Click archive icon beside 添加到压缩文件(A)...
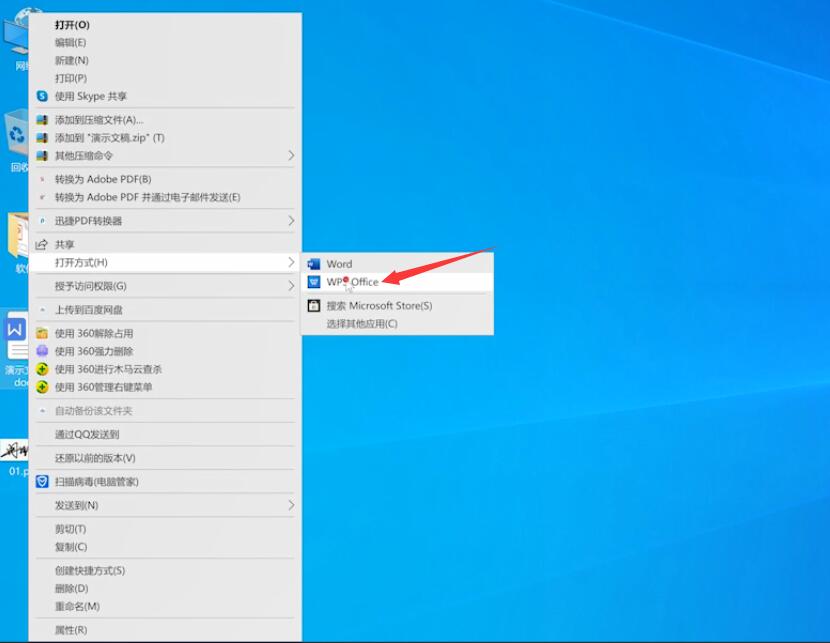 pos(42,120)
